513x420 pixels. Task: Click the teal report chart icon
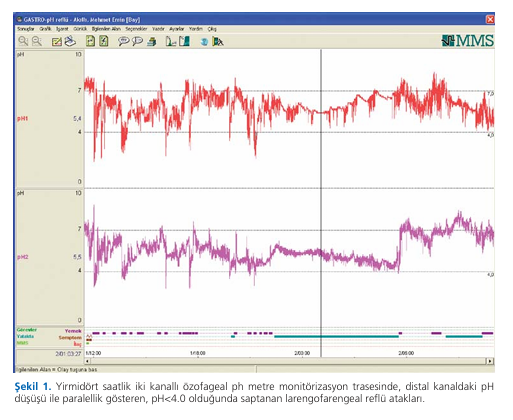click(184, 41)
